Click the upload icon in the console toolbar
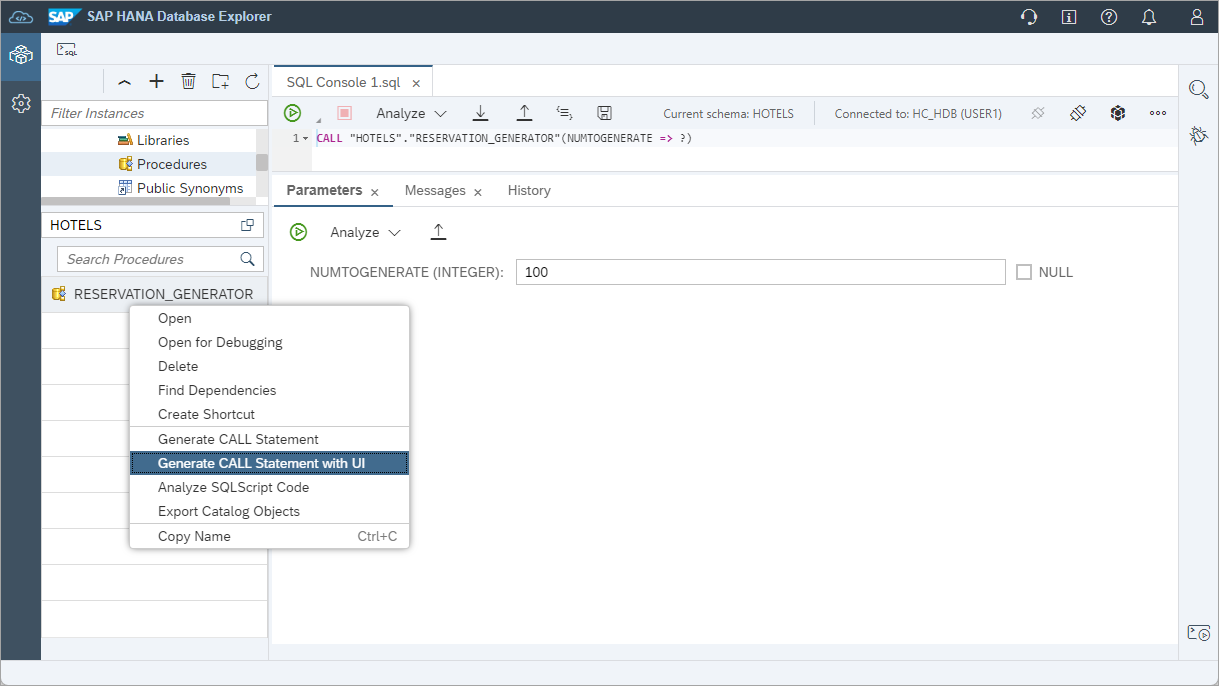 [x=524, y=113]
